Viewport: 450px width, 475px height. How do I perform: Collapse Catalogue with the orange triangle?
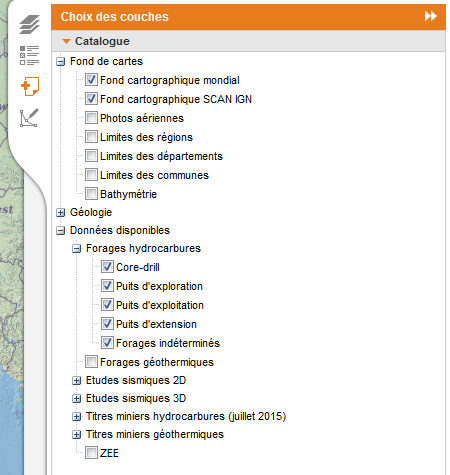(66, 41)
